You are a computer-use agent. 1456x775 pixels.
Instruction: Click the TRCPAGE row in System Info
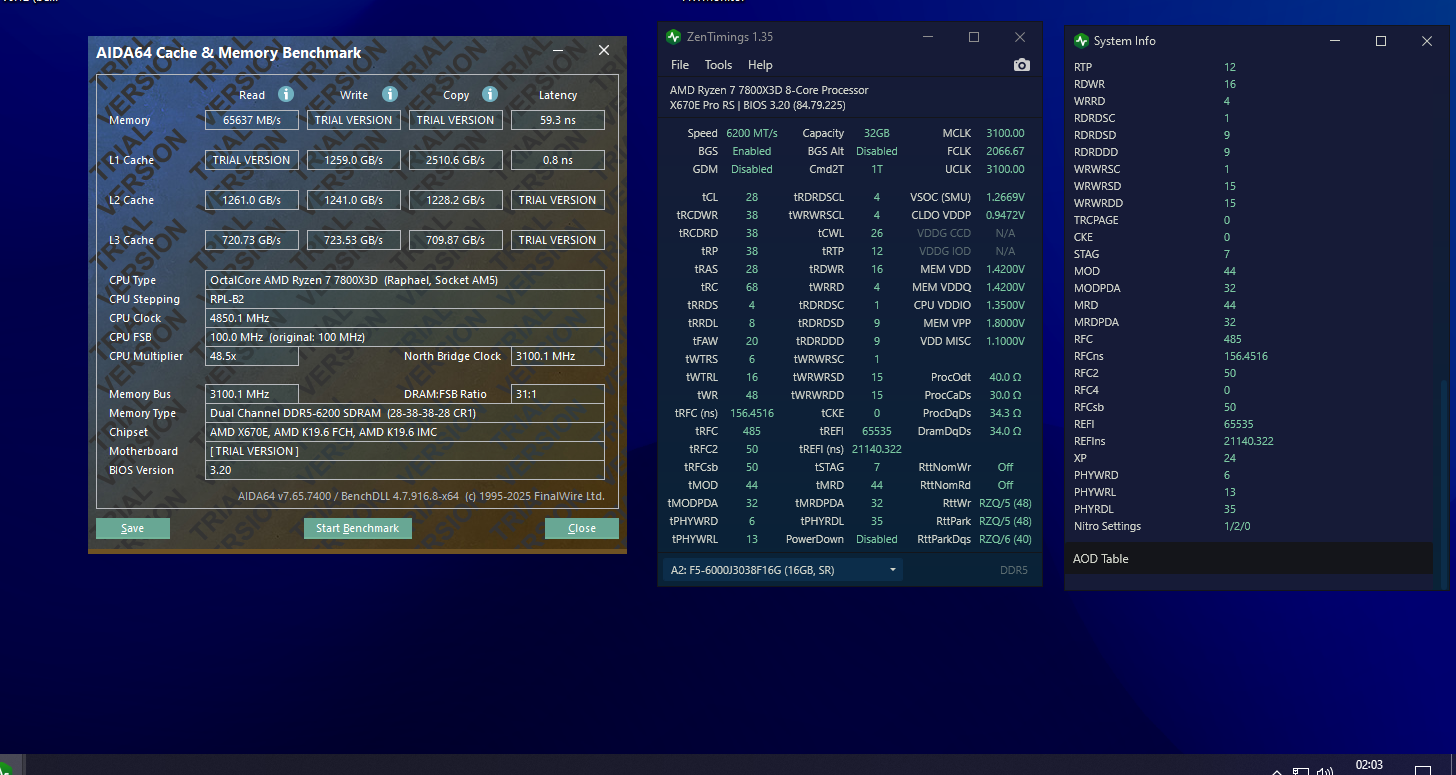coord(1248,220)
